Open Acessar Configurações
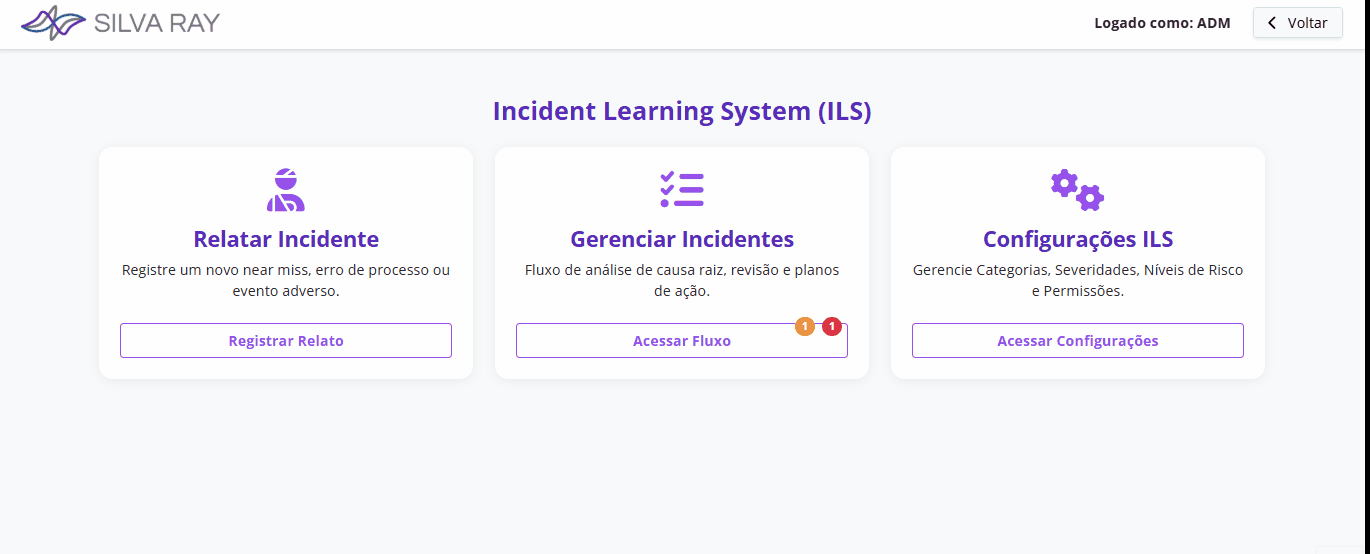1370x554 pixels. (1077, 341)
